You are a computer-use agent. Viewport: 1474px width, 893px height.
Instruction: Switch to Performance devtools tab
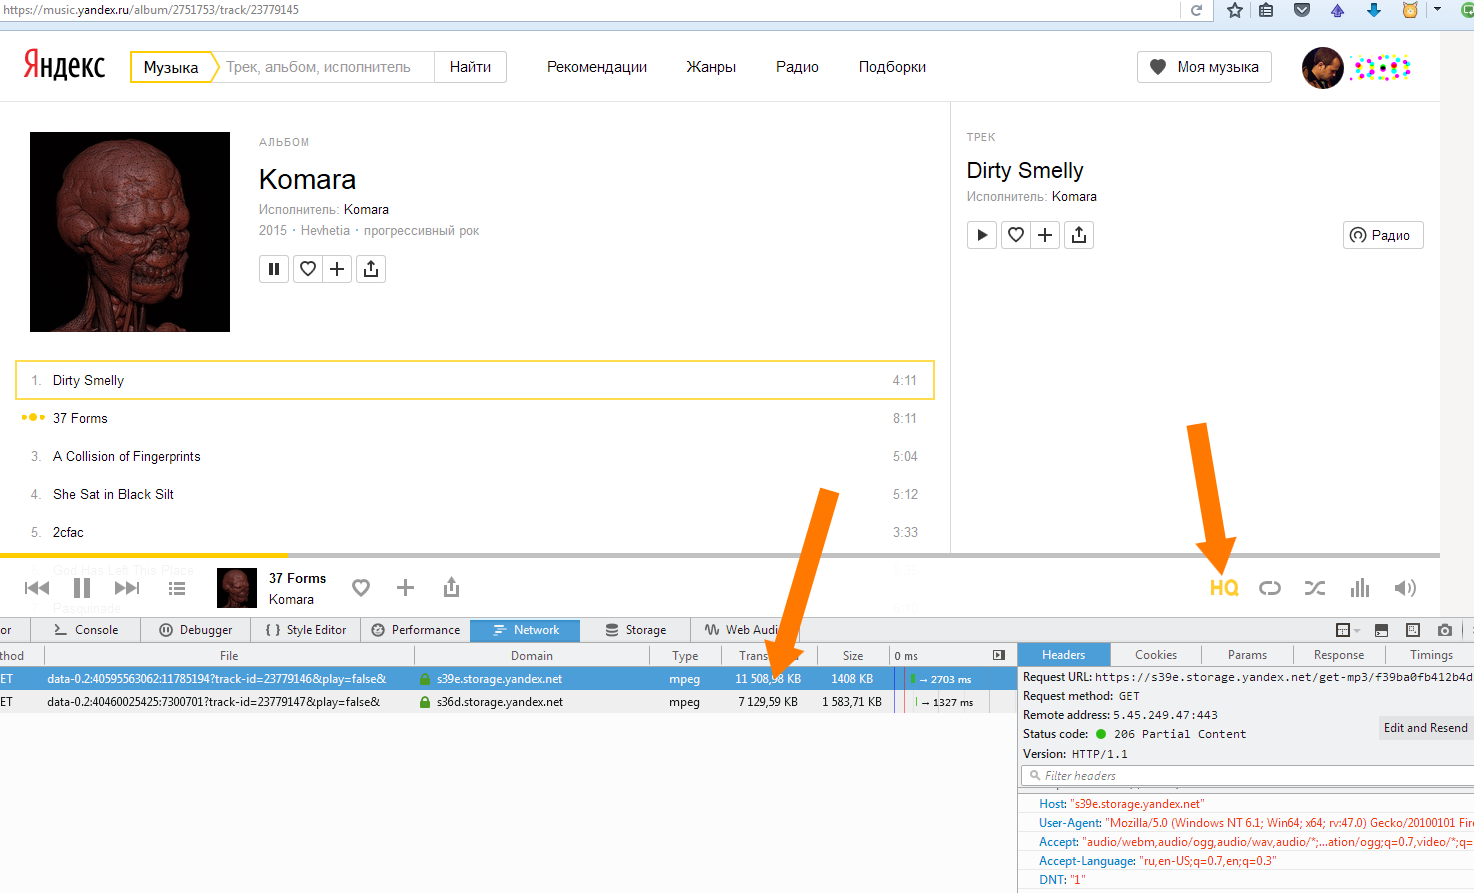point(415,630)
